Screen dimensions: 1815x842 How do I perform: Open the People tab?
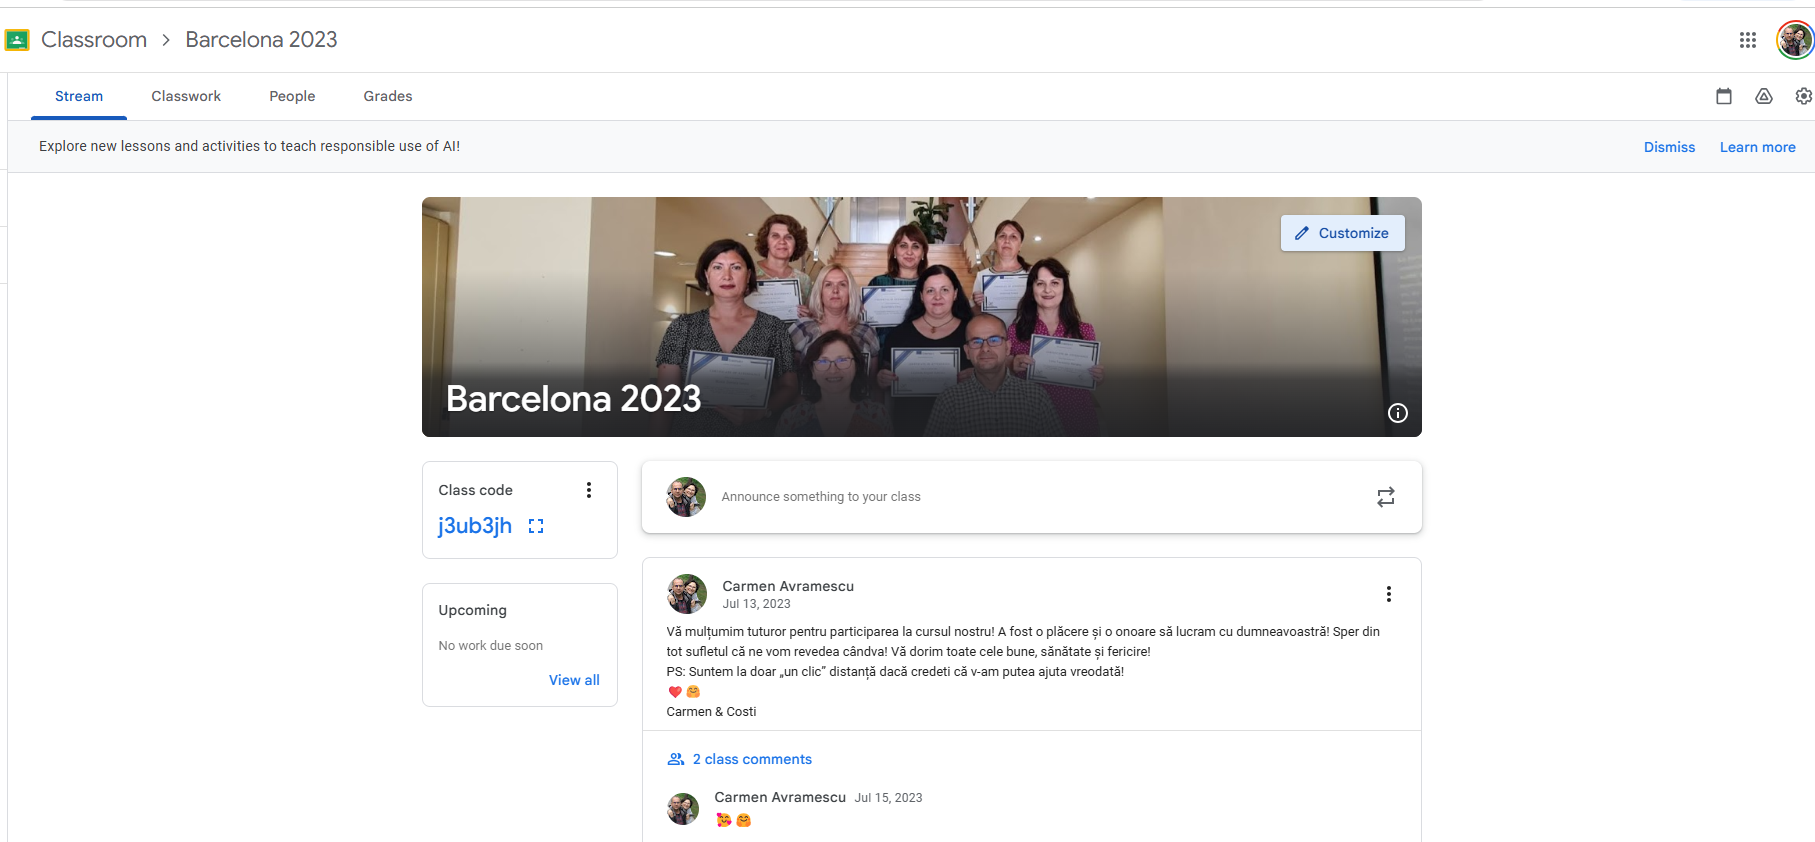coord(292,96)
